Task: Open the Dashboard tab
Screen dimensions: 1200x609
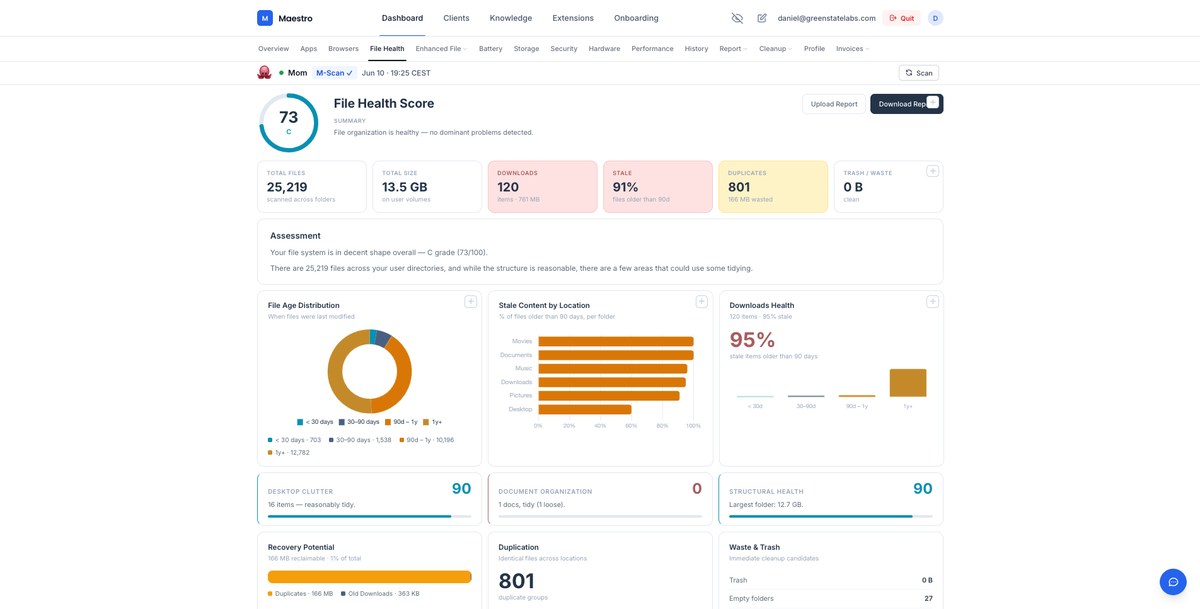Action: pos(402,18)
